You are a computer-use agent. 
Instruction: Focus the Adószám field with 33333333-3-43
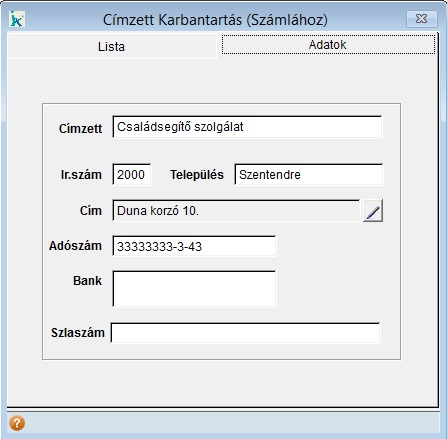coord(194,246)
